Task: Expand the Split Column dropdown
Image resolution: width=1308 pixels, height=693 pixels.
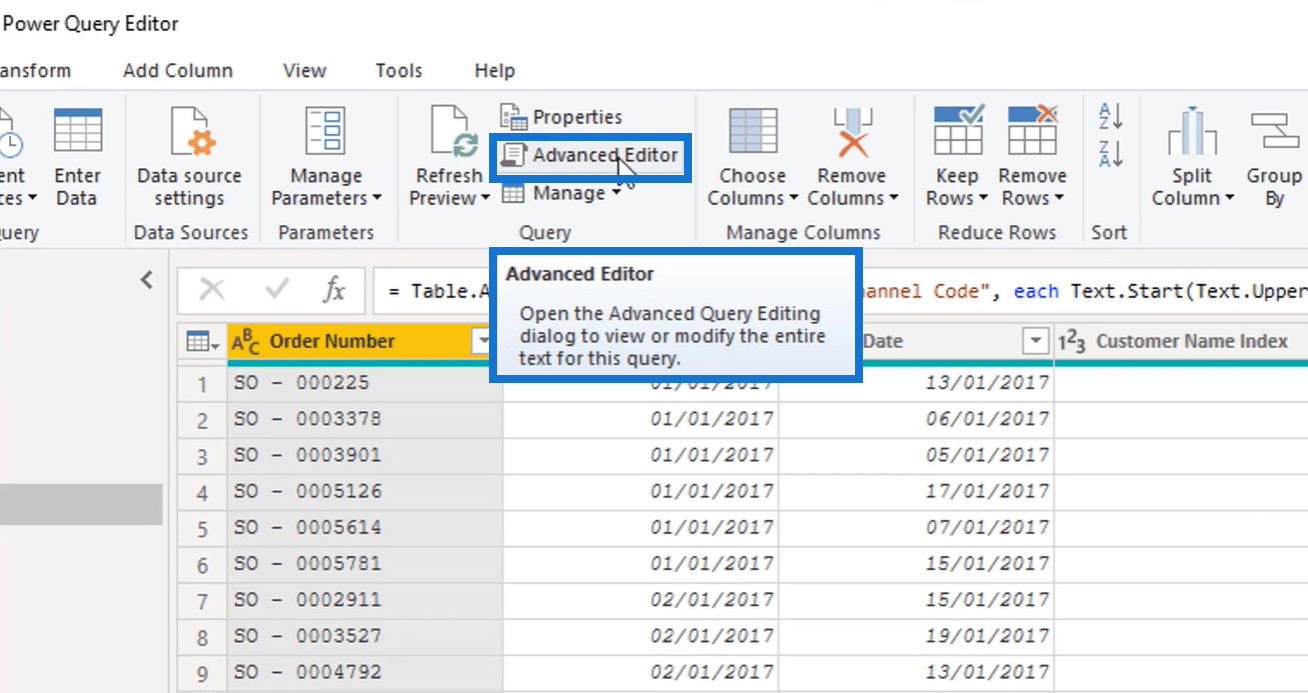Action: (1229, 198)
